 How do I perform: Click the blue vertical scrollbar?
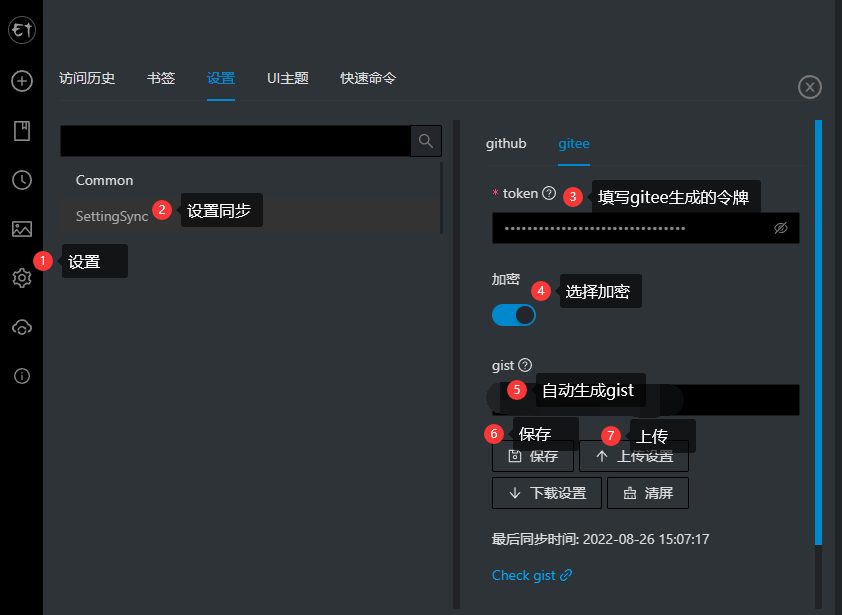point(818,333)
